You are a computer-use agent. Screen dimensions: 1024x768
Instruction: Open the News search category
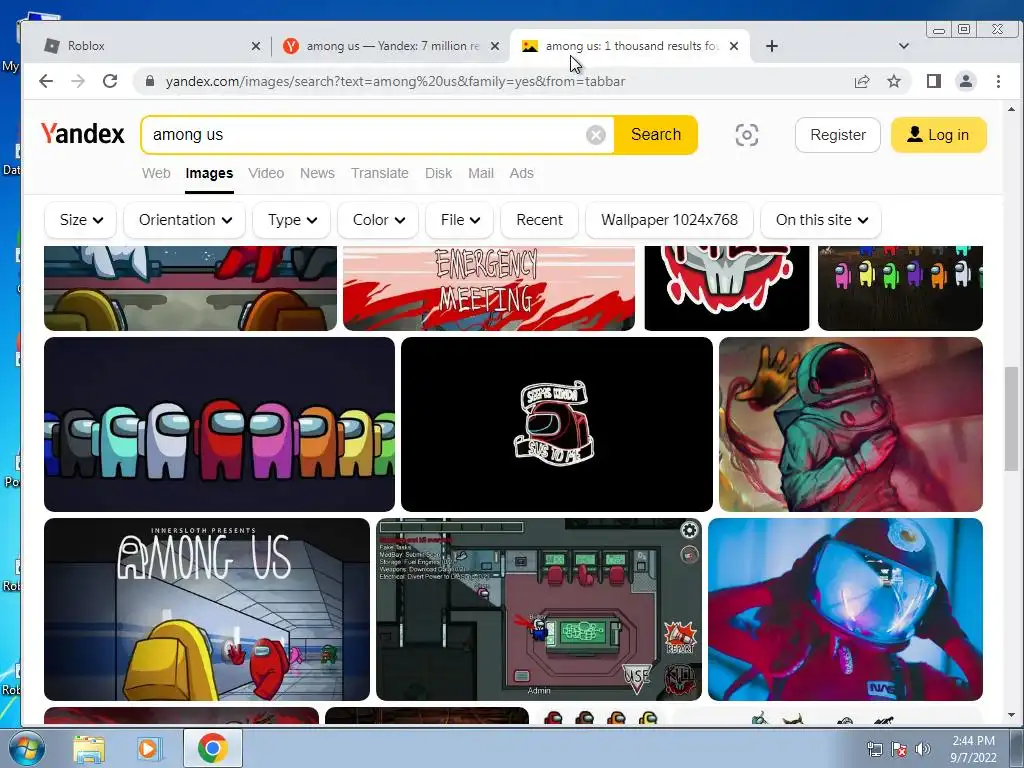[317, 173]
